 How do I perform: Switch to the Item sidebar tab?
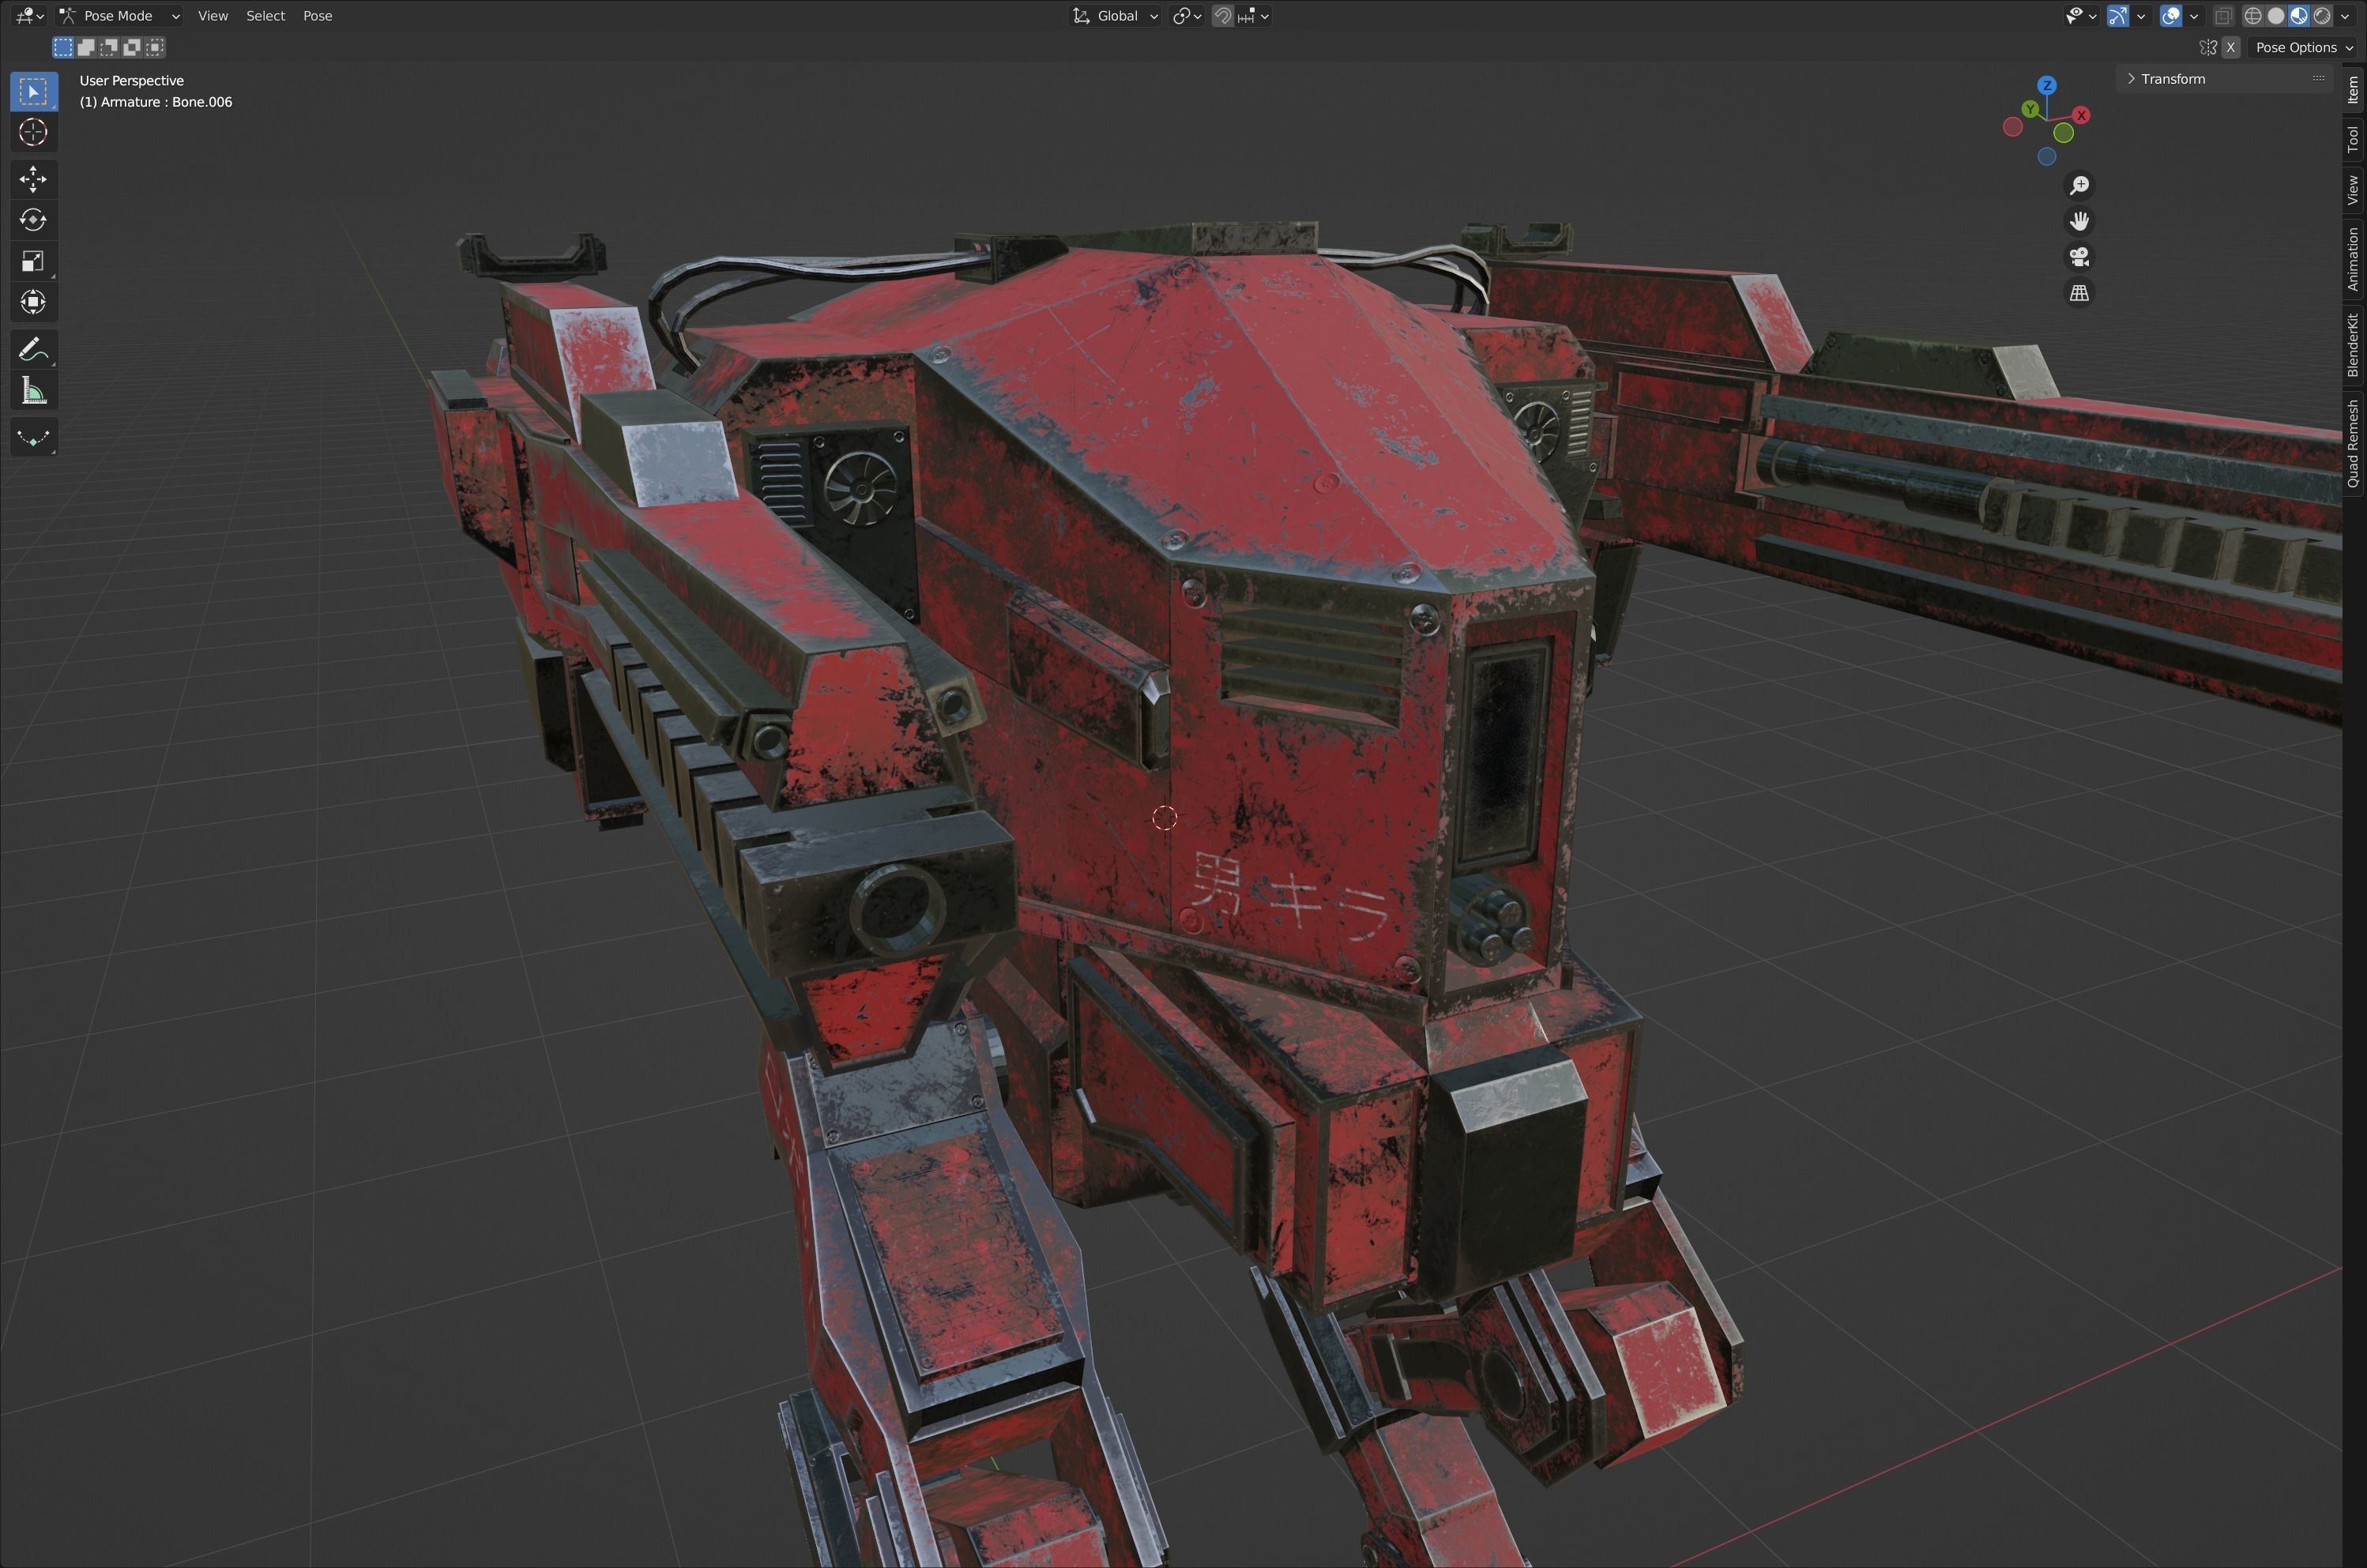tap(2354, 90)
